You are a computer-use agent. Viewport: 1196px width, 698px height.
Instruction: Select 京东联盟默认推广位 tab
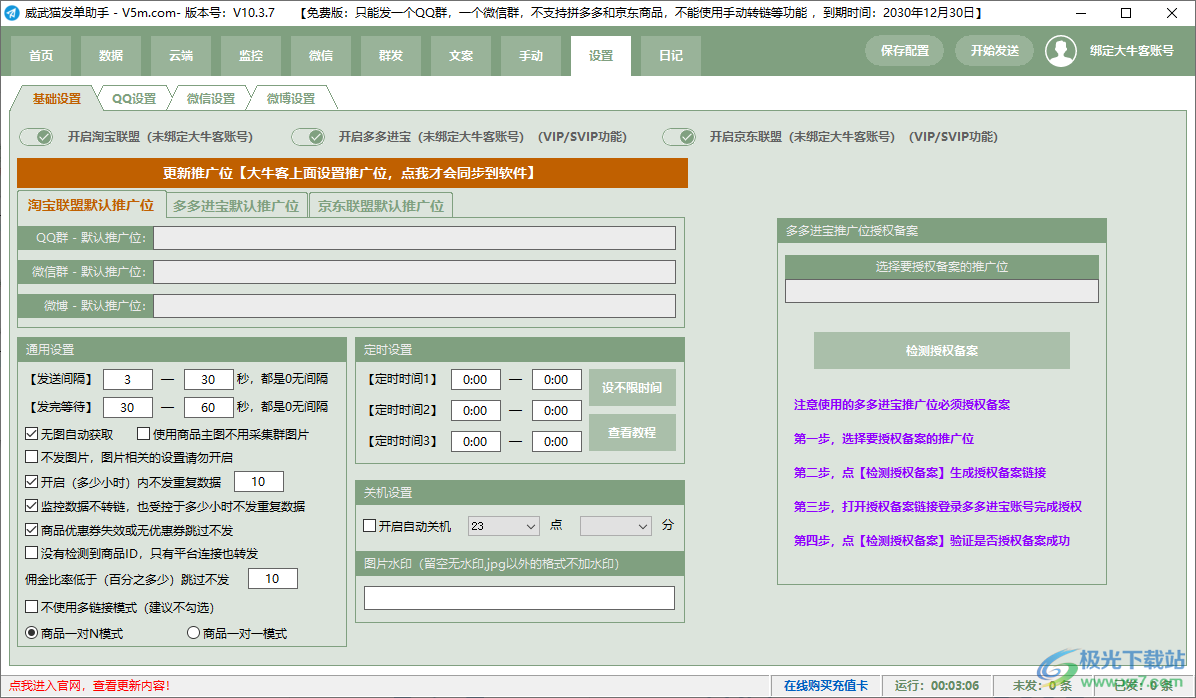381,206
